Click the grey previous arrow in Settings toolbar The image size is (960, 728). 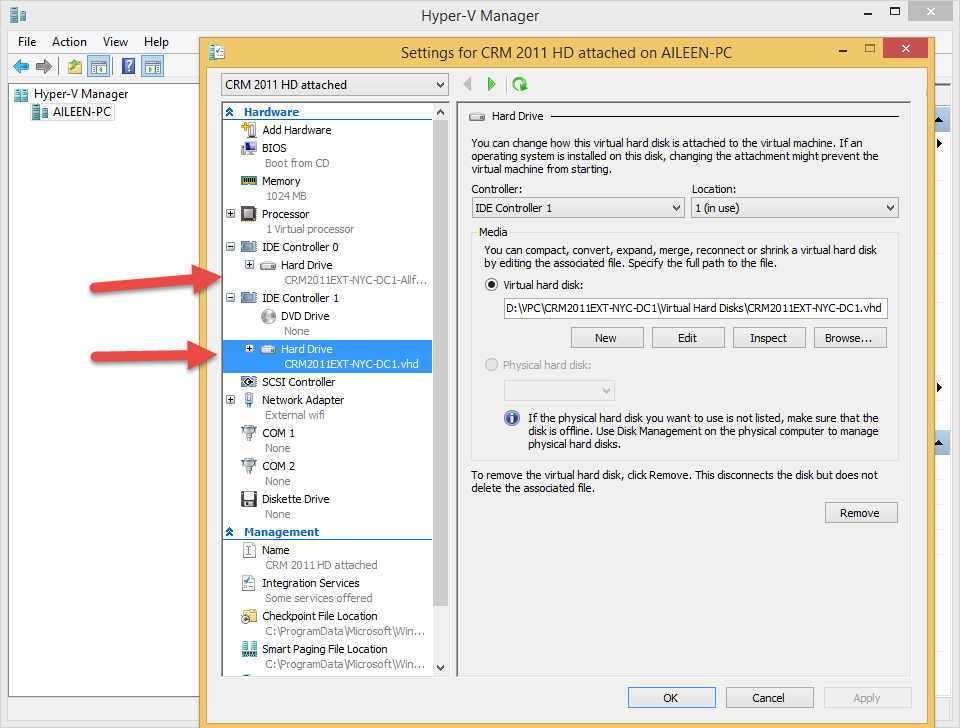click(467, 84)
